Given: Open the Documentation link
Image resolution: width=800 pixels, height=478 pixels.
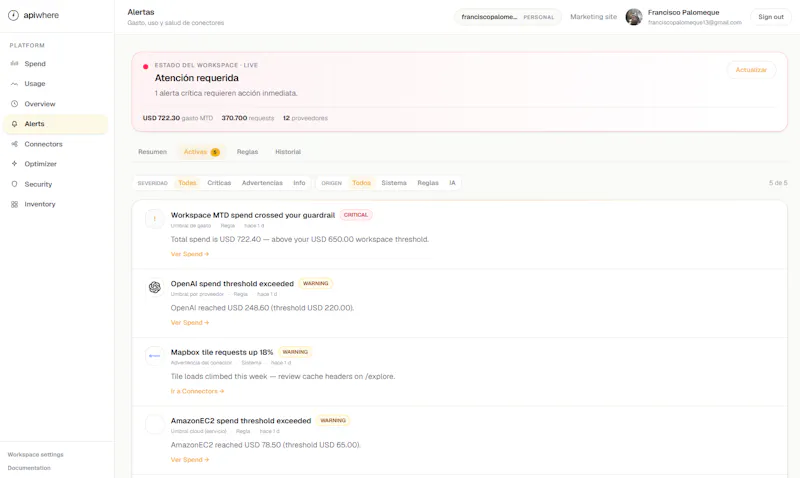Looking at the screenshot, I should click(29, 468).
